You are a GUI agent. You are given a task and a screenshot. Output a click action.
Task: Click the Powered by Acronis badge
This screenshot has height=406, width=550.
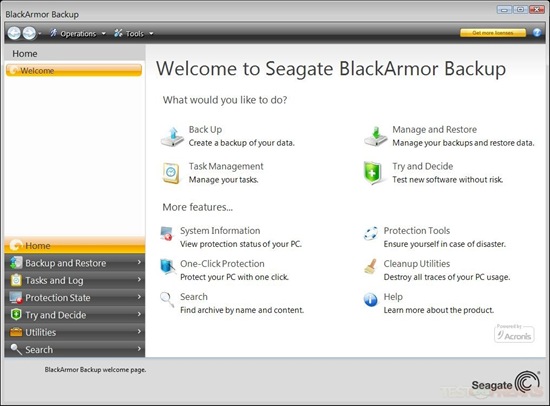(514, 333)
